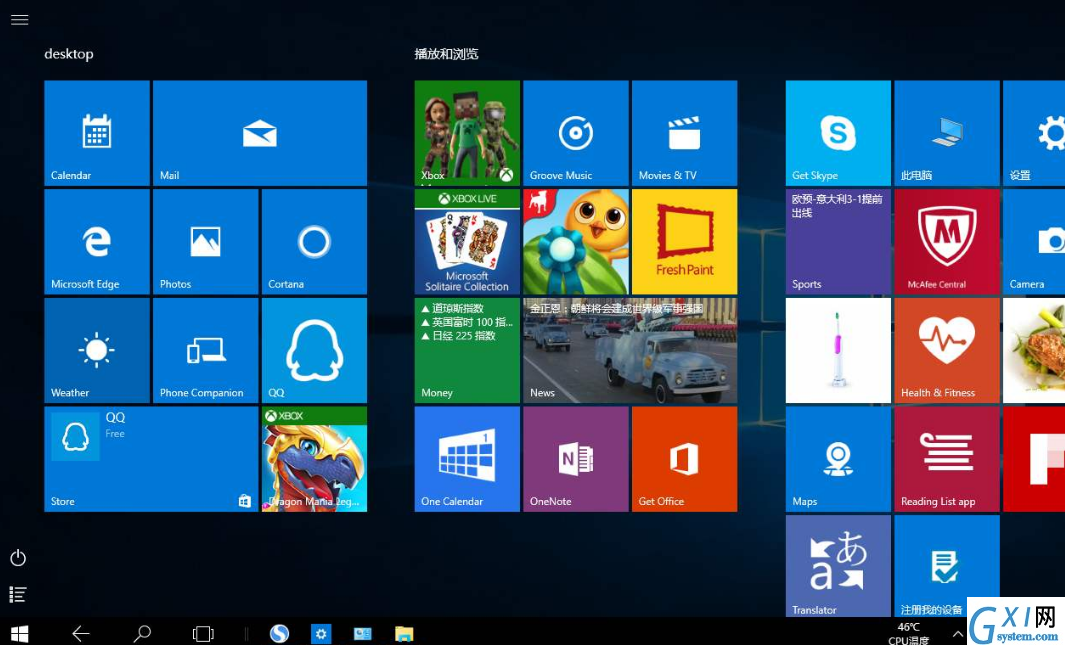1065x645 pixels.
Task: Open the Power options button
Action: (x=18, y=558)
